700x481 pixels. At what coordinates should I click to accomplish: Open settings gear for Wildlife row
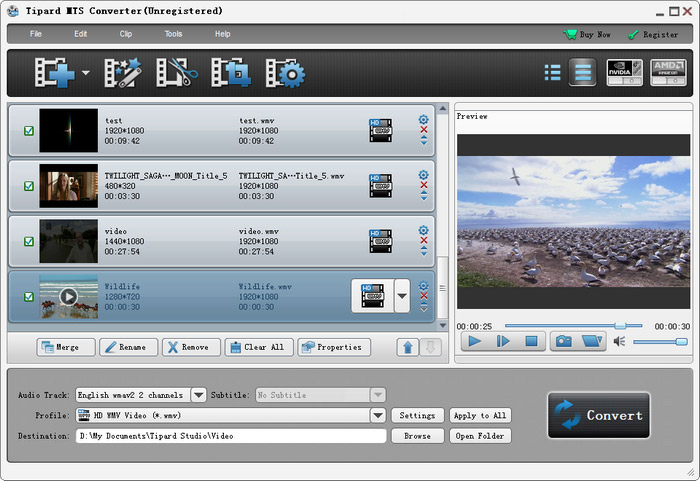[423, 285]
